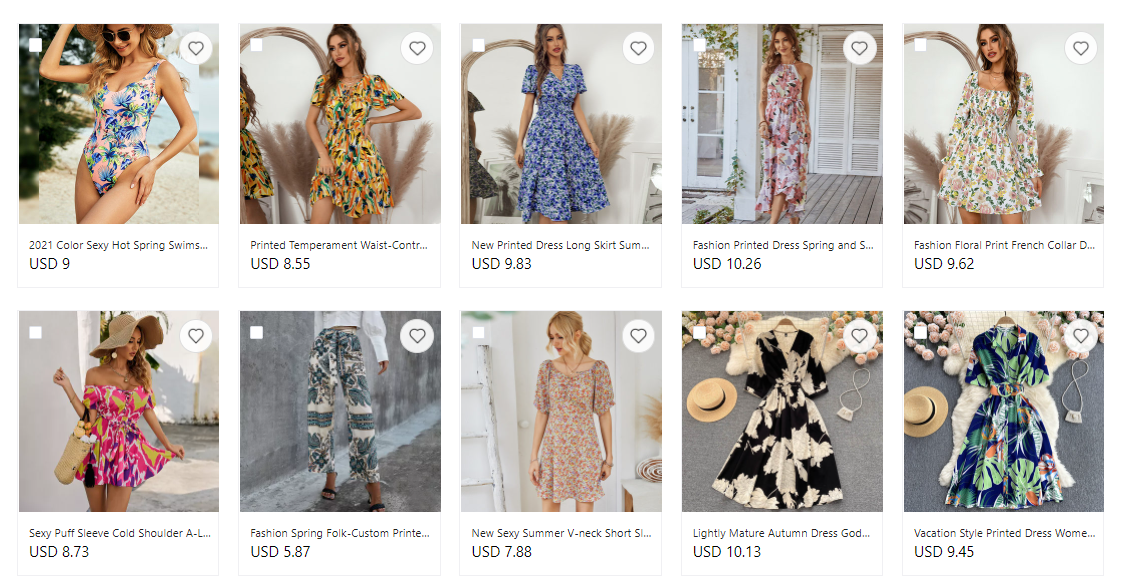Wishlist the Vacation Style Printed Dress
Screen dimensions: 1123x583
coord(1080,336)
